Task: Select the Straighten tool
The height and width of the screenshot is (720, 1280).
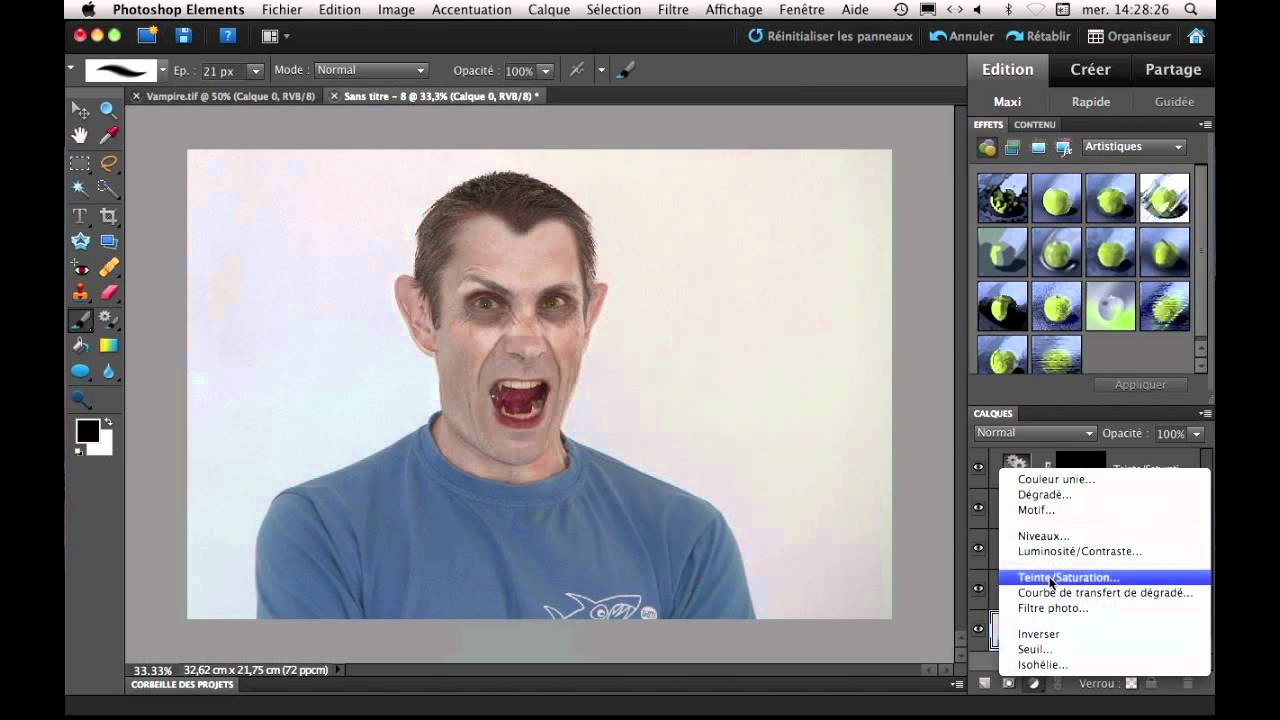Action: [108, 242]
